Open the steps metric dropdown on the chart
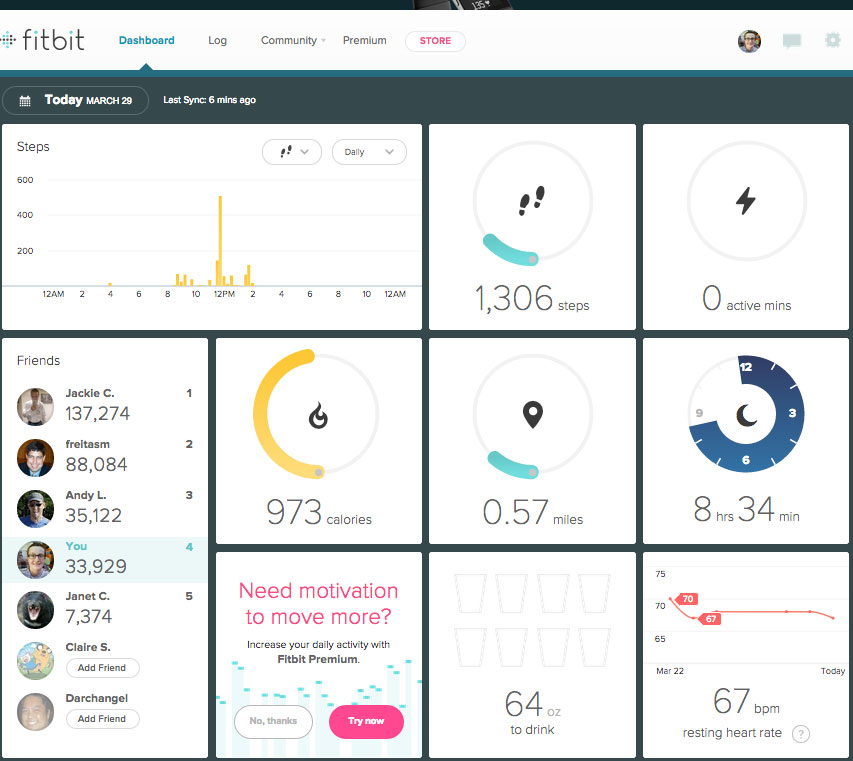The height and width of the screenshot is (761, 853). 291,151
